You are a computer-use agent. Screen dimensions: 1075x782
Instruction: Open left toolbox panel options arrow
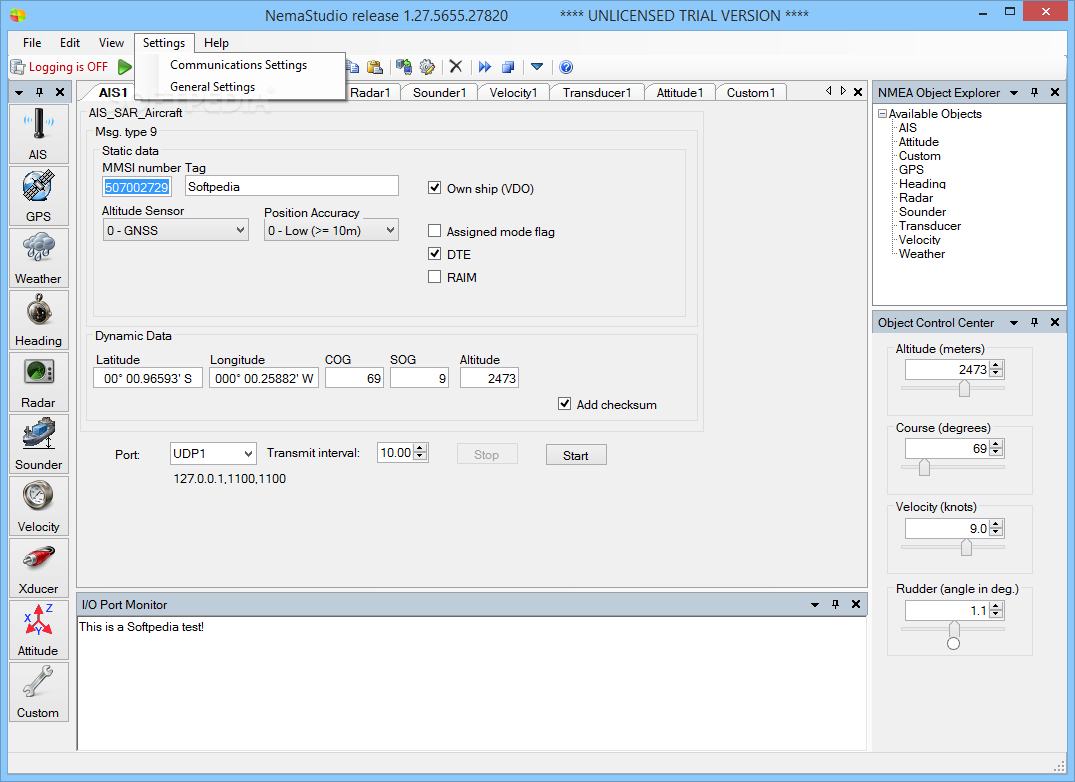[19, 93]
